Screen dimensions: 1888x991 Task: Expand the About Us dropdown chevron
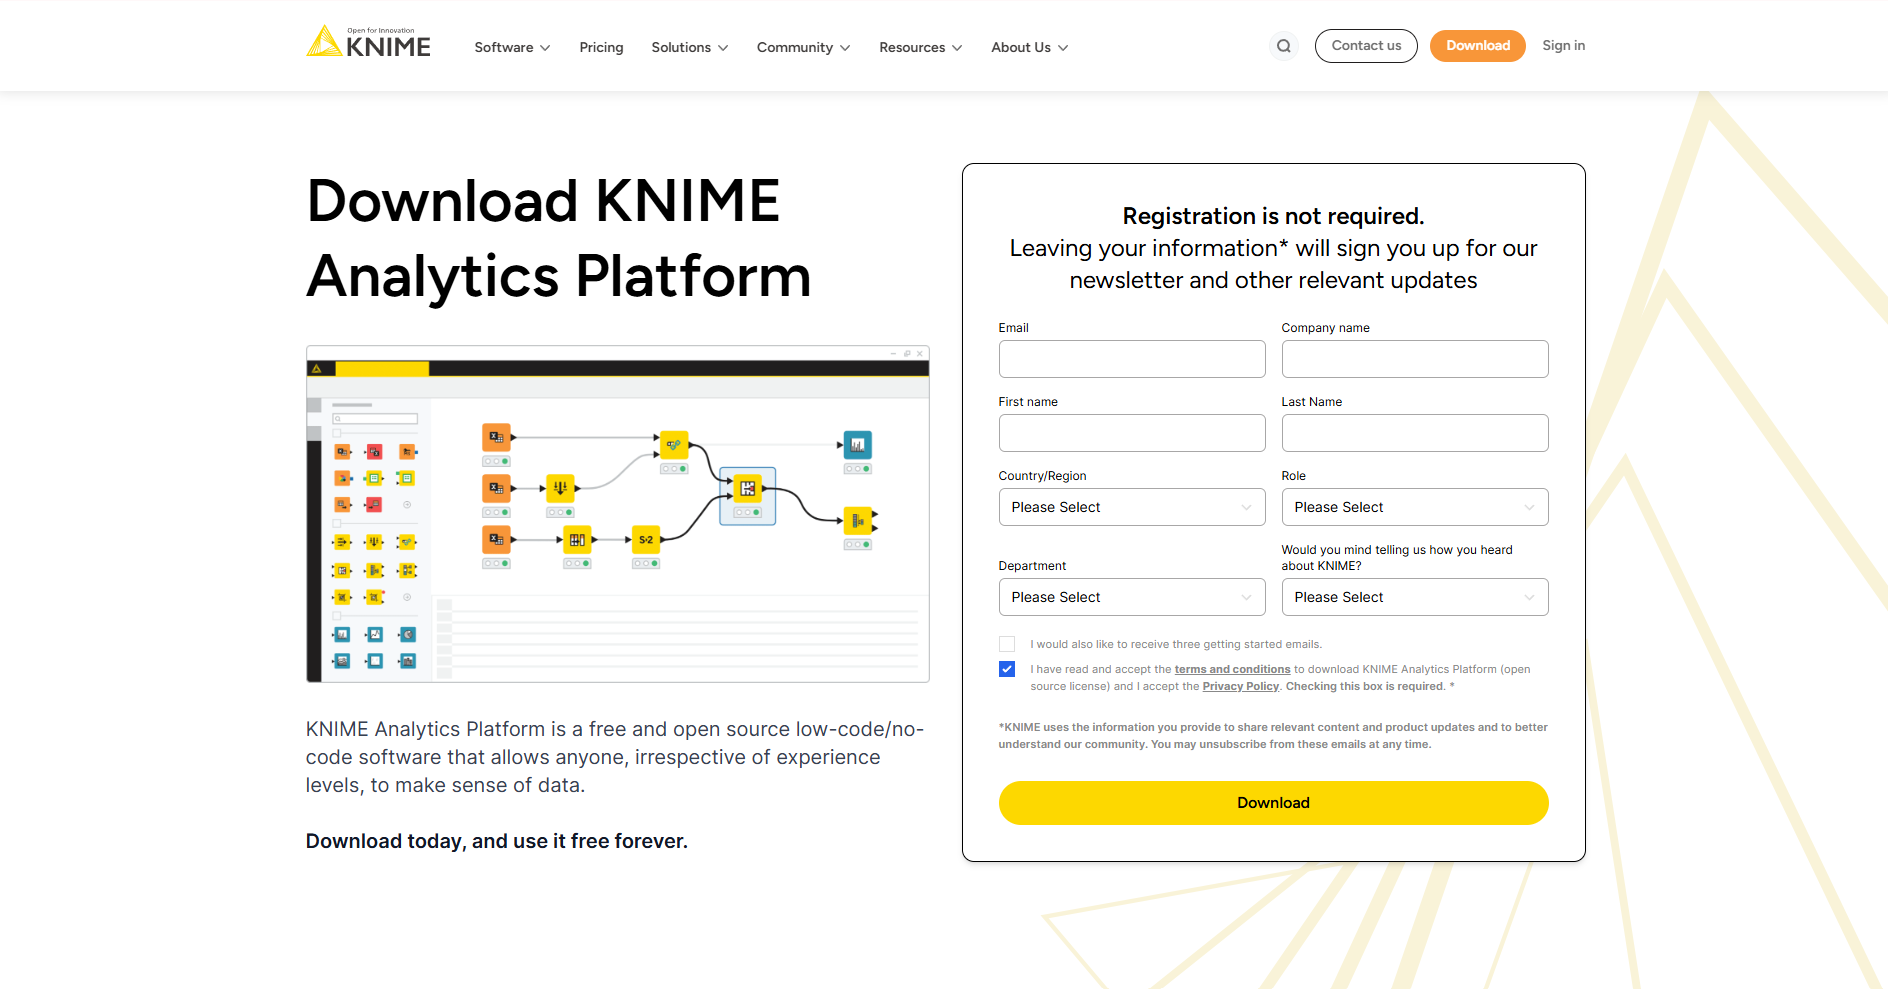[1063, 47]
